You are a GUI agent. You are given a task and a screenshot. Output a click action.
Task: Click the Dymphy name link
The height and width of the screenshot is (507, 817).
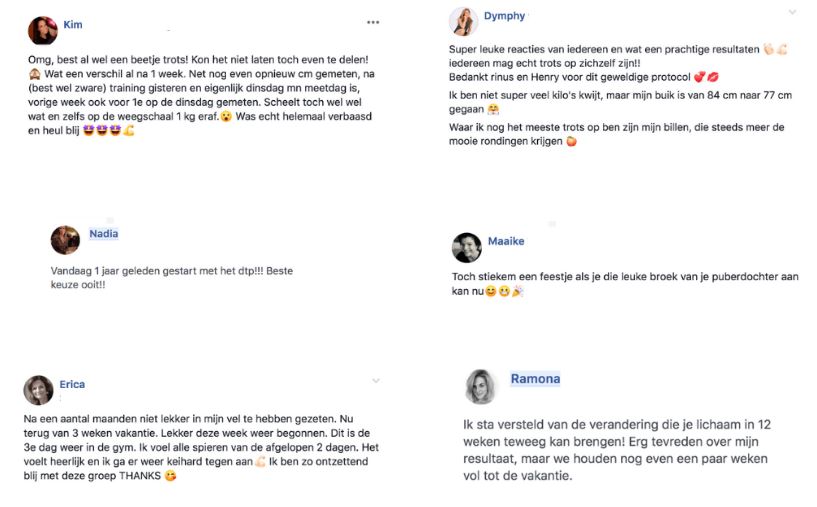[504, 16]
